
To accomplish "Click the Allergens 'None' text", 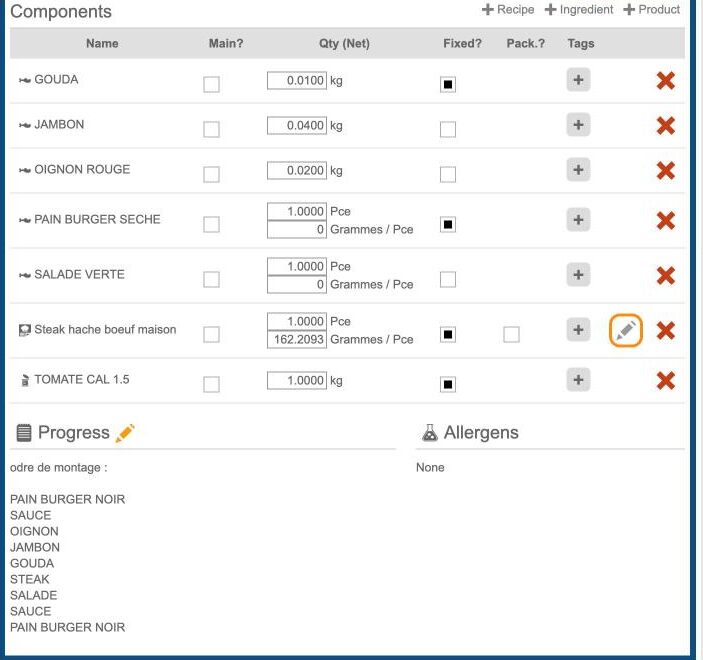I will [x=430, y=468].
